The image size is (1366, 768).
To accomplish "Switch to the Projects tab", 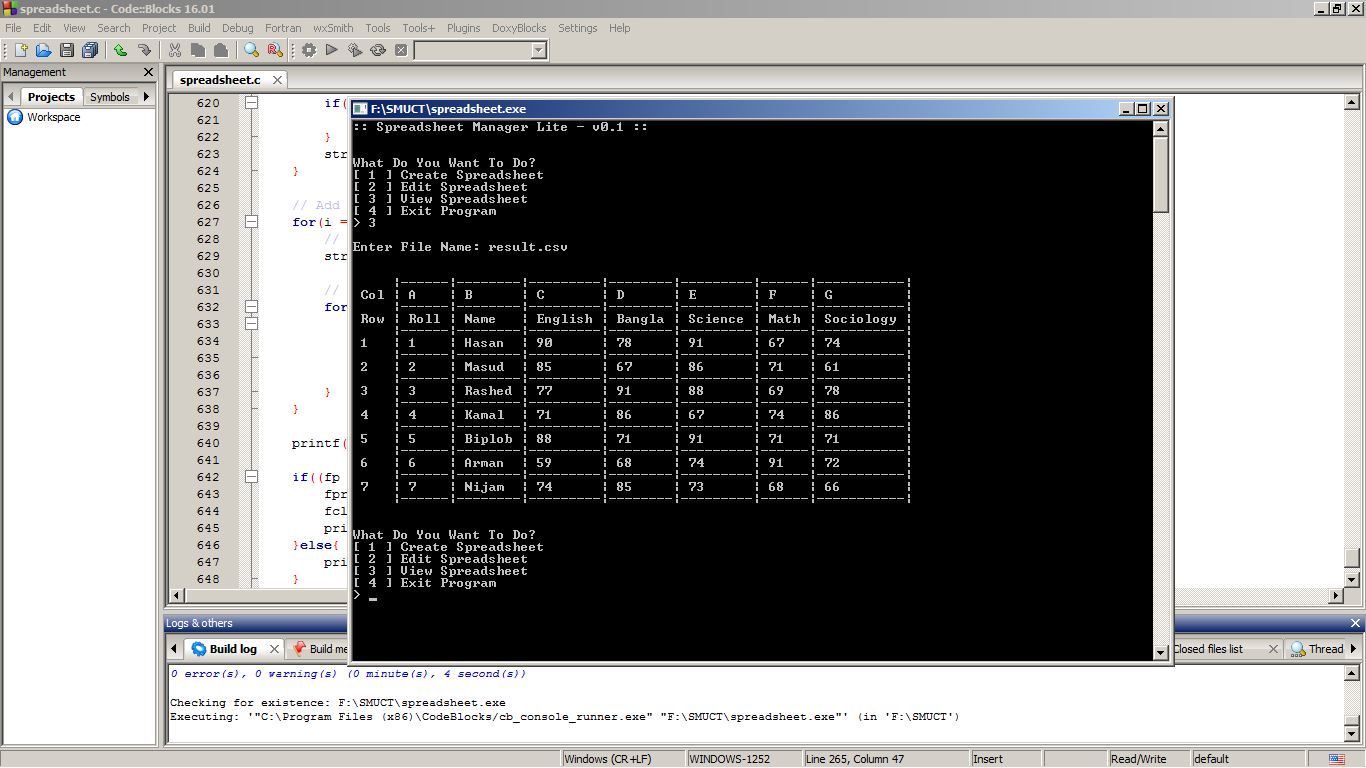I will 51,97.
